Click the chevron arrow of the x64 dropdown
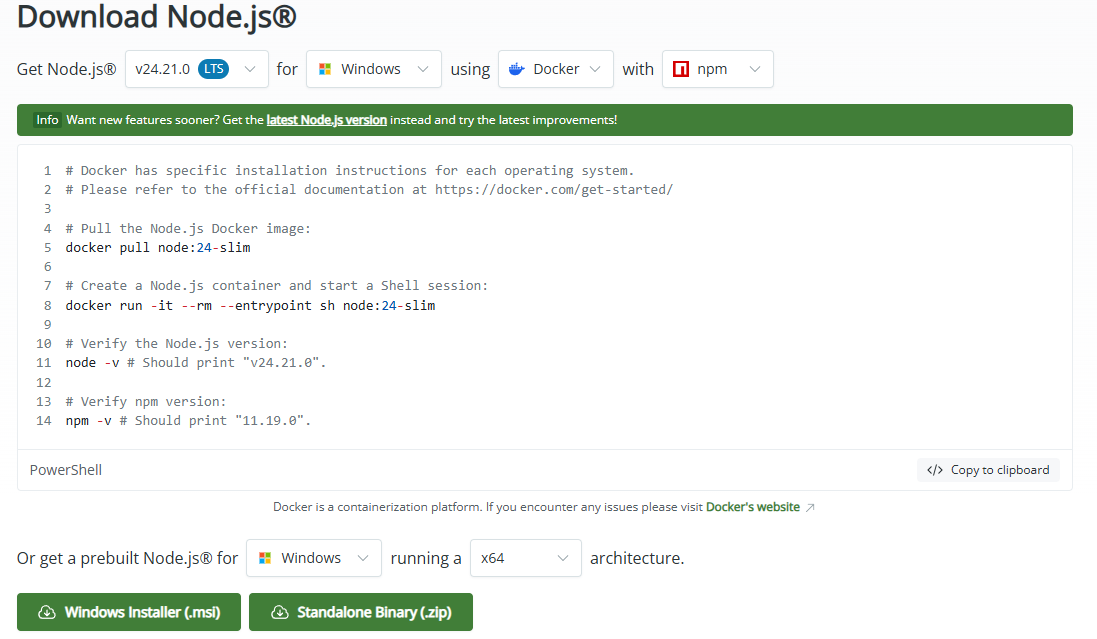 coord(562,559)
